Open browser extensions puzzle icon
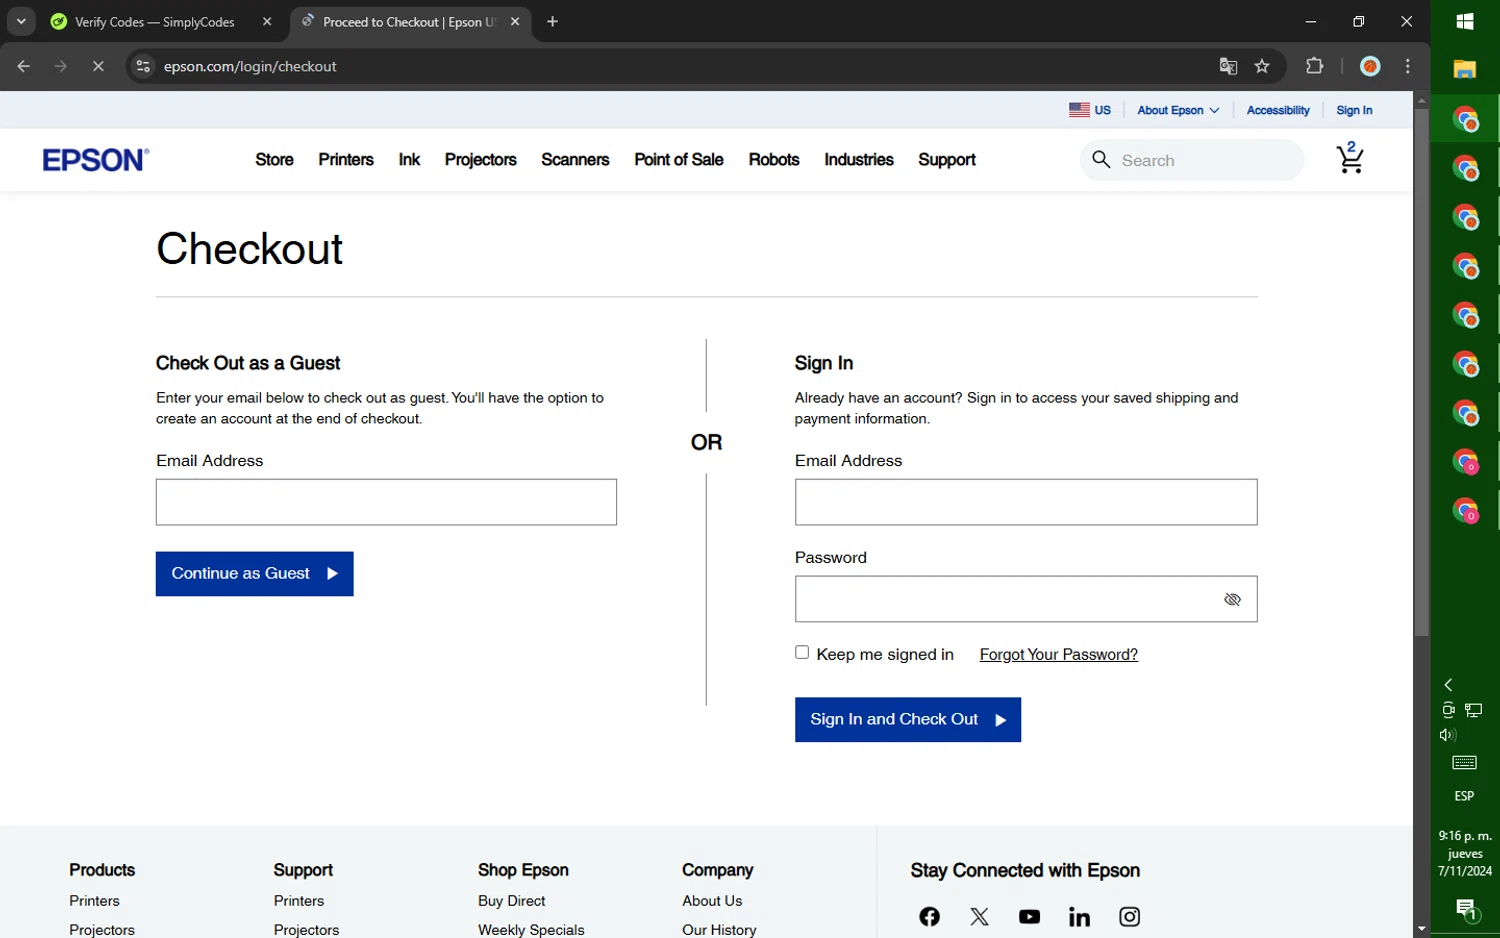 point(1314,66)
